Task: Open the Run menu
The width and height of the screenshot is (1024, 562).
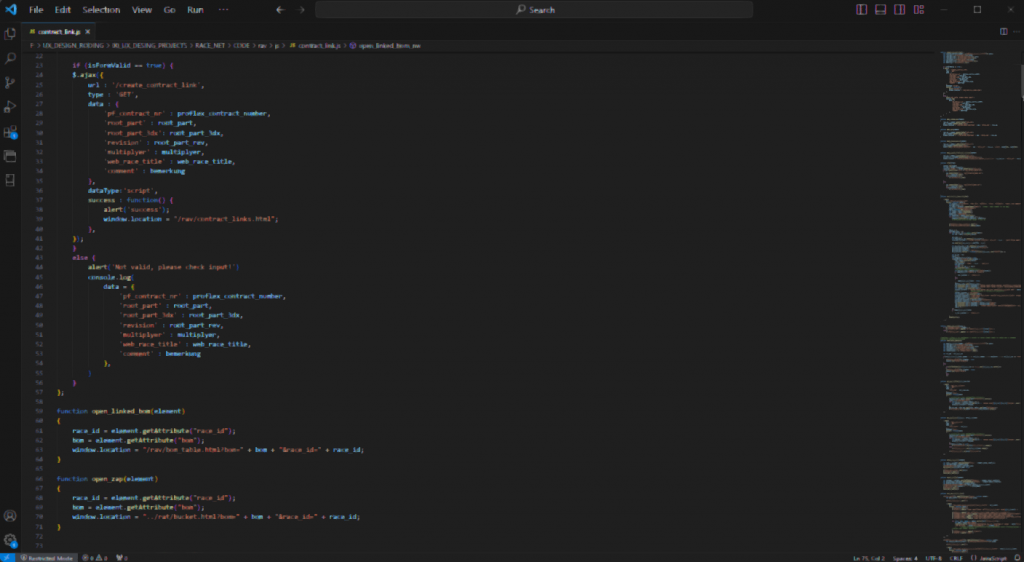Action: [195, 10]
